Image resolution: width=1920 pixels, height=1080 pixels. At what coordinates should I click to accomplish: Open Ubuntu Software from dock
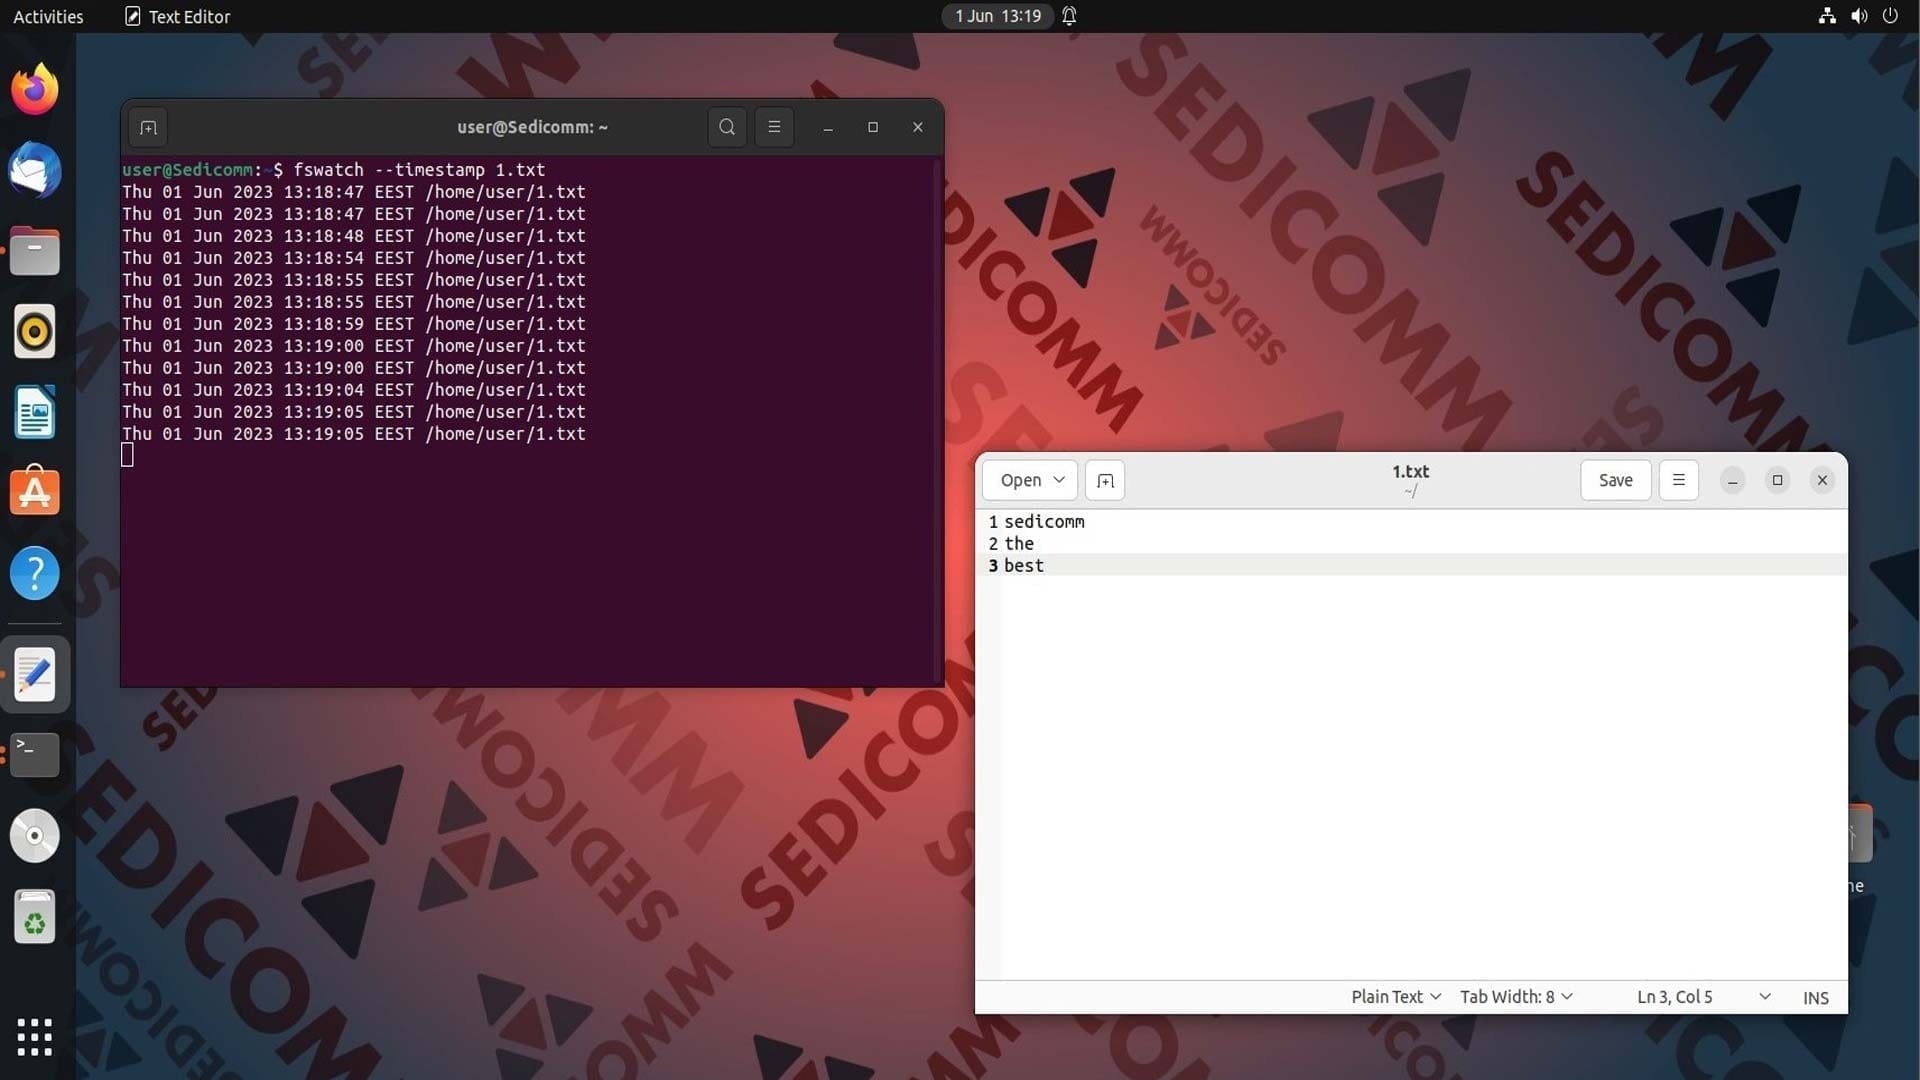[x=35, y=492]
